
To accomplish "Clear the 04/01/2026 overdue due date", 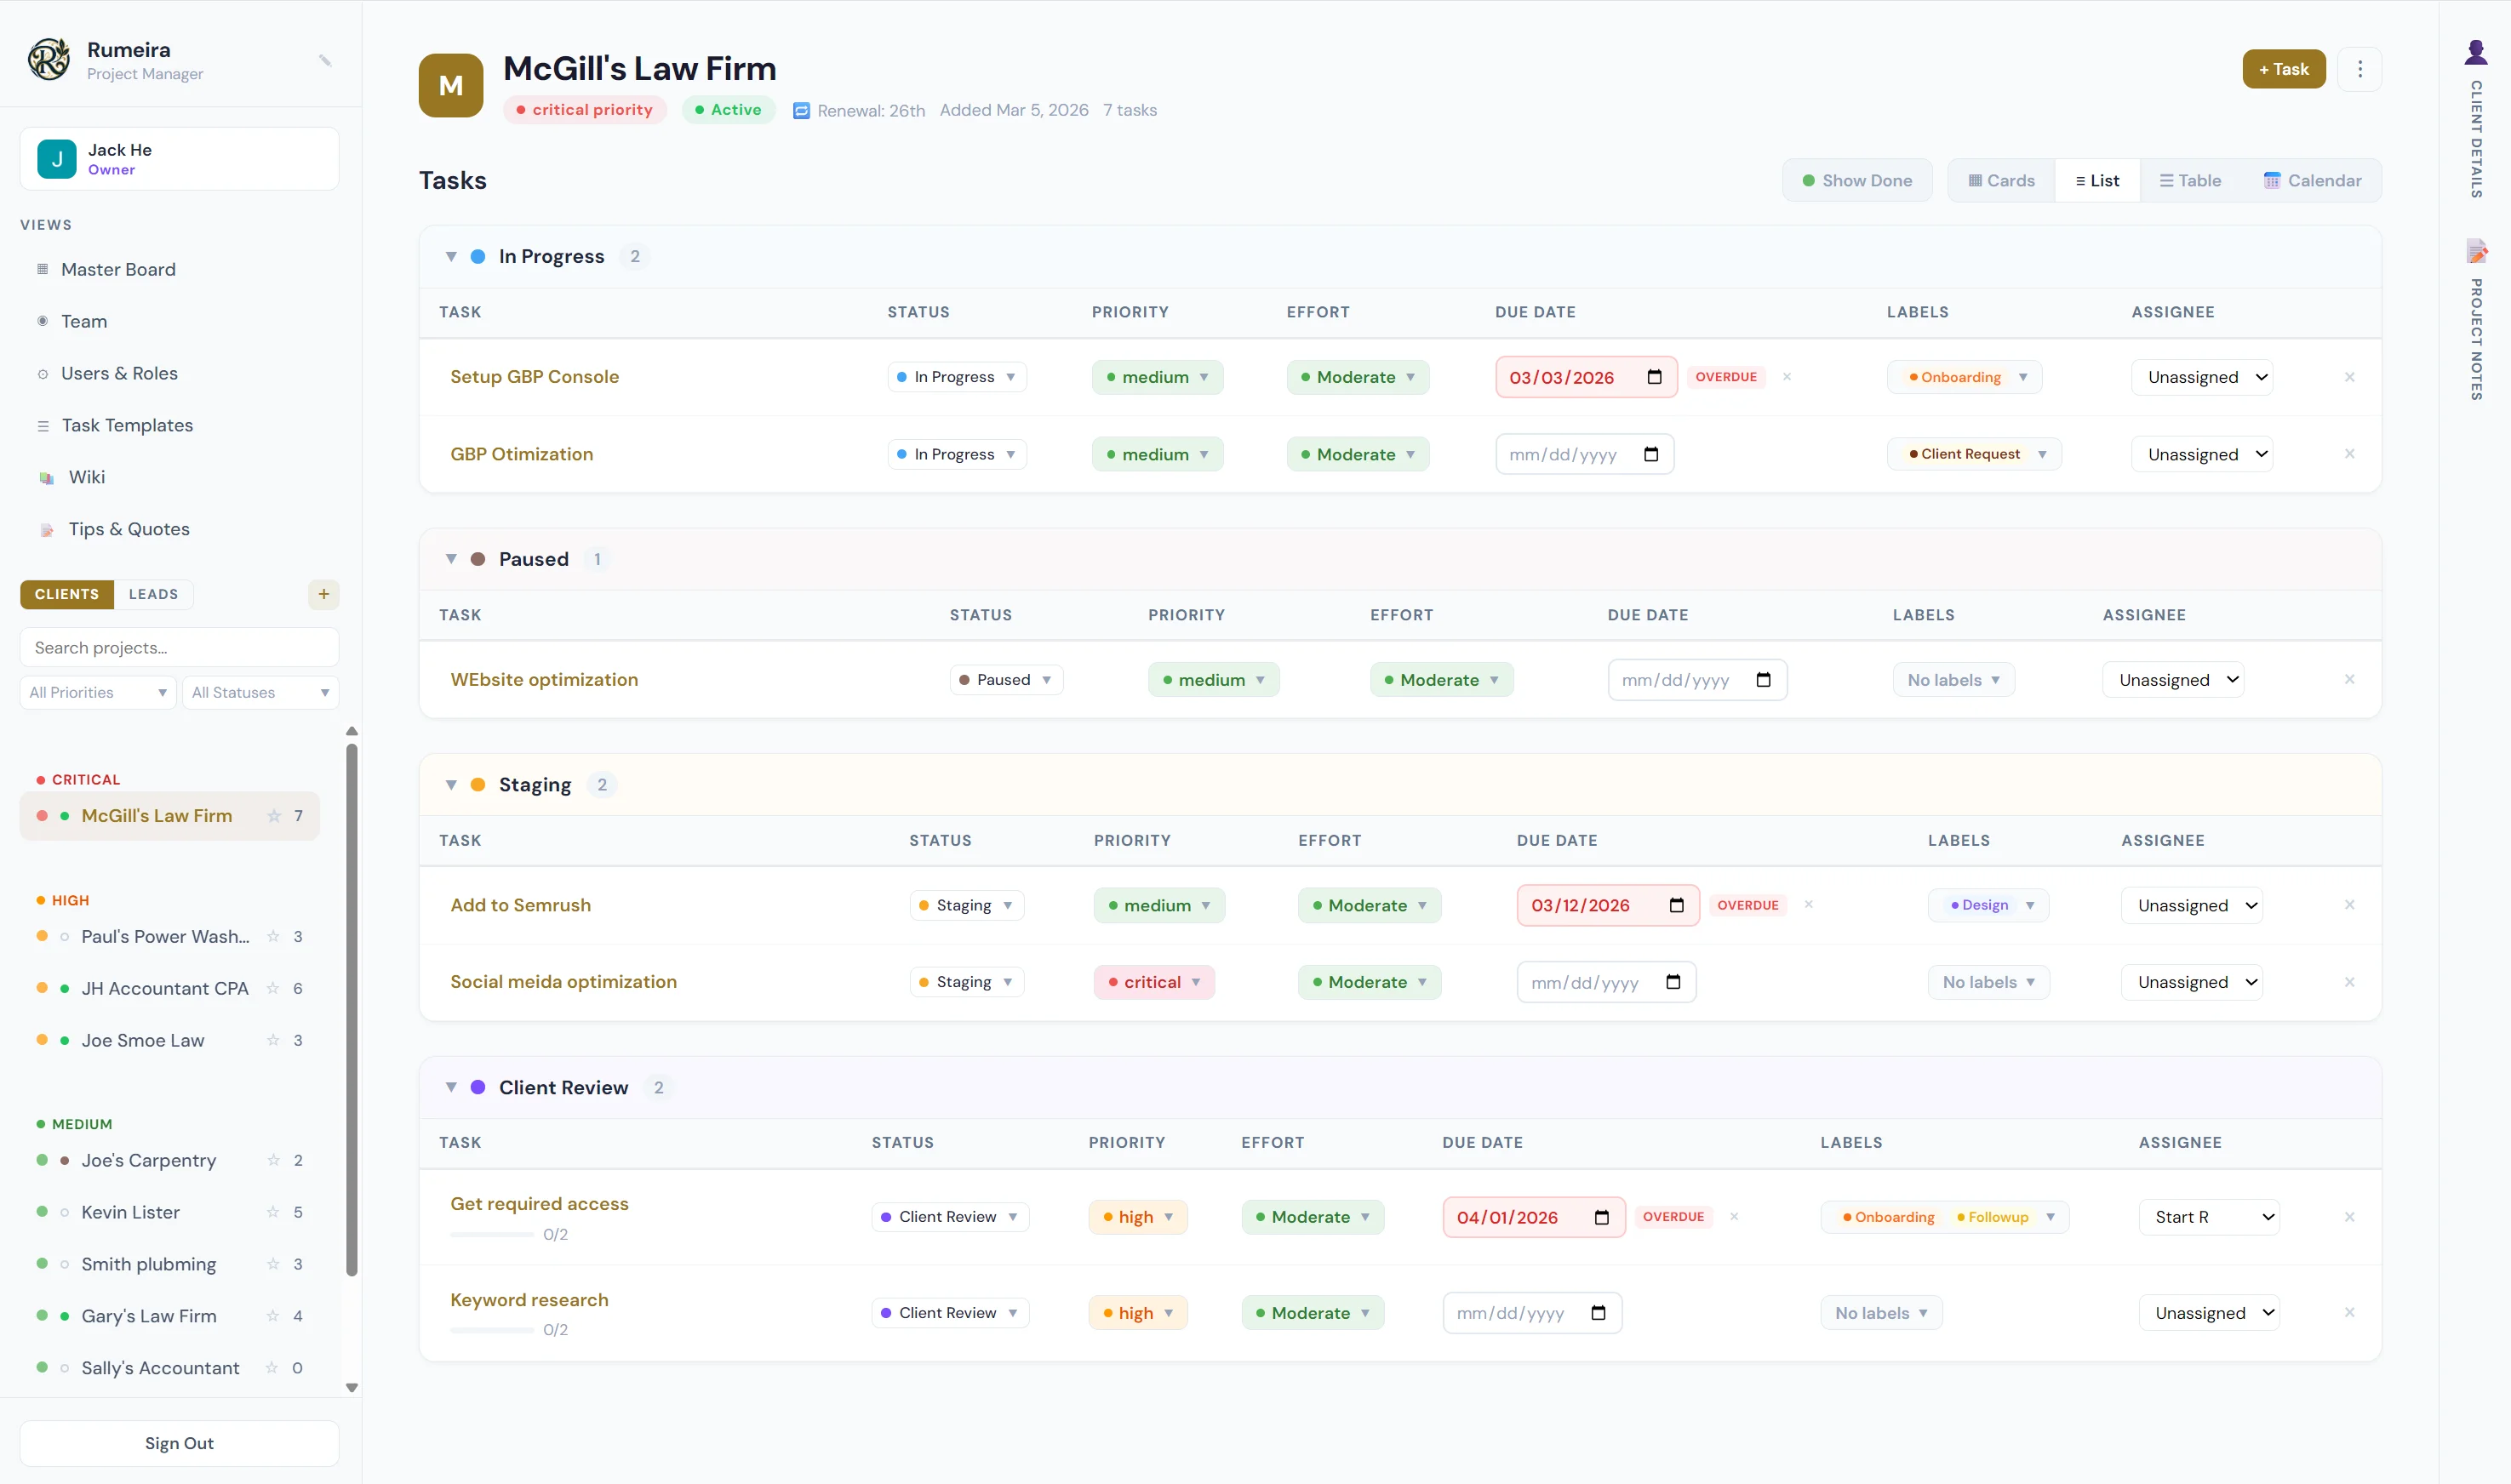I will click(1735, 1217).
